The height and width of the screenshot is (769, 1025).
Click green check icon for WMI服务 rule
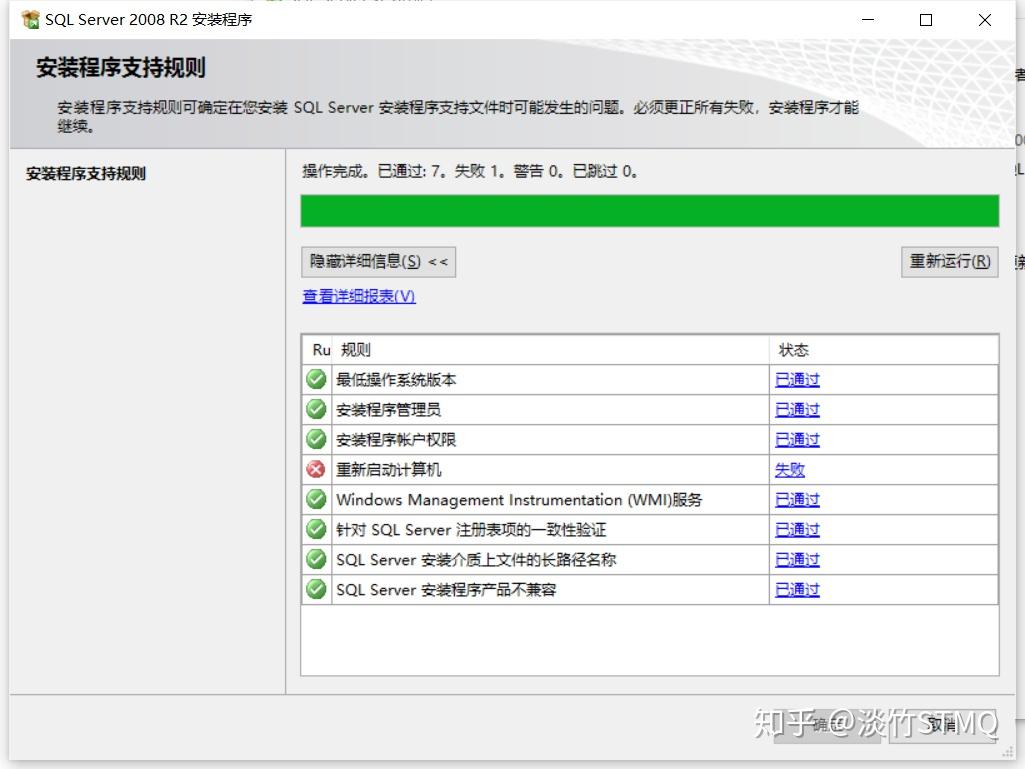point(316,500)
